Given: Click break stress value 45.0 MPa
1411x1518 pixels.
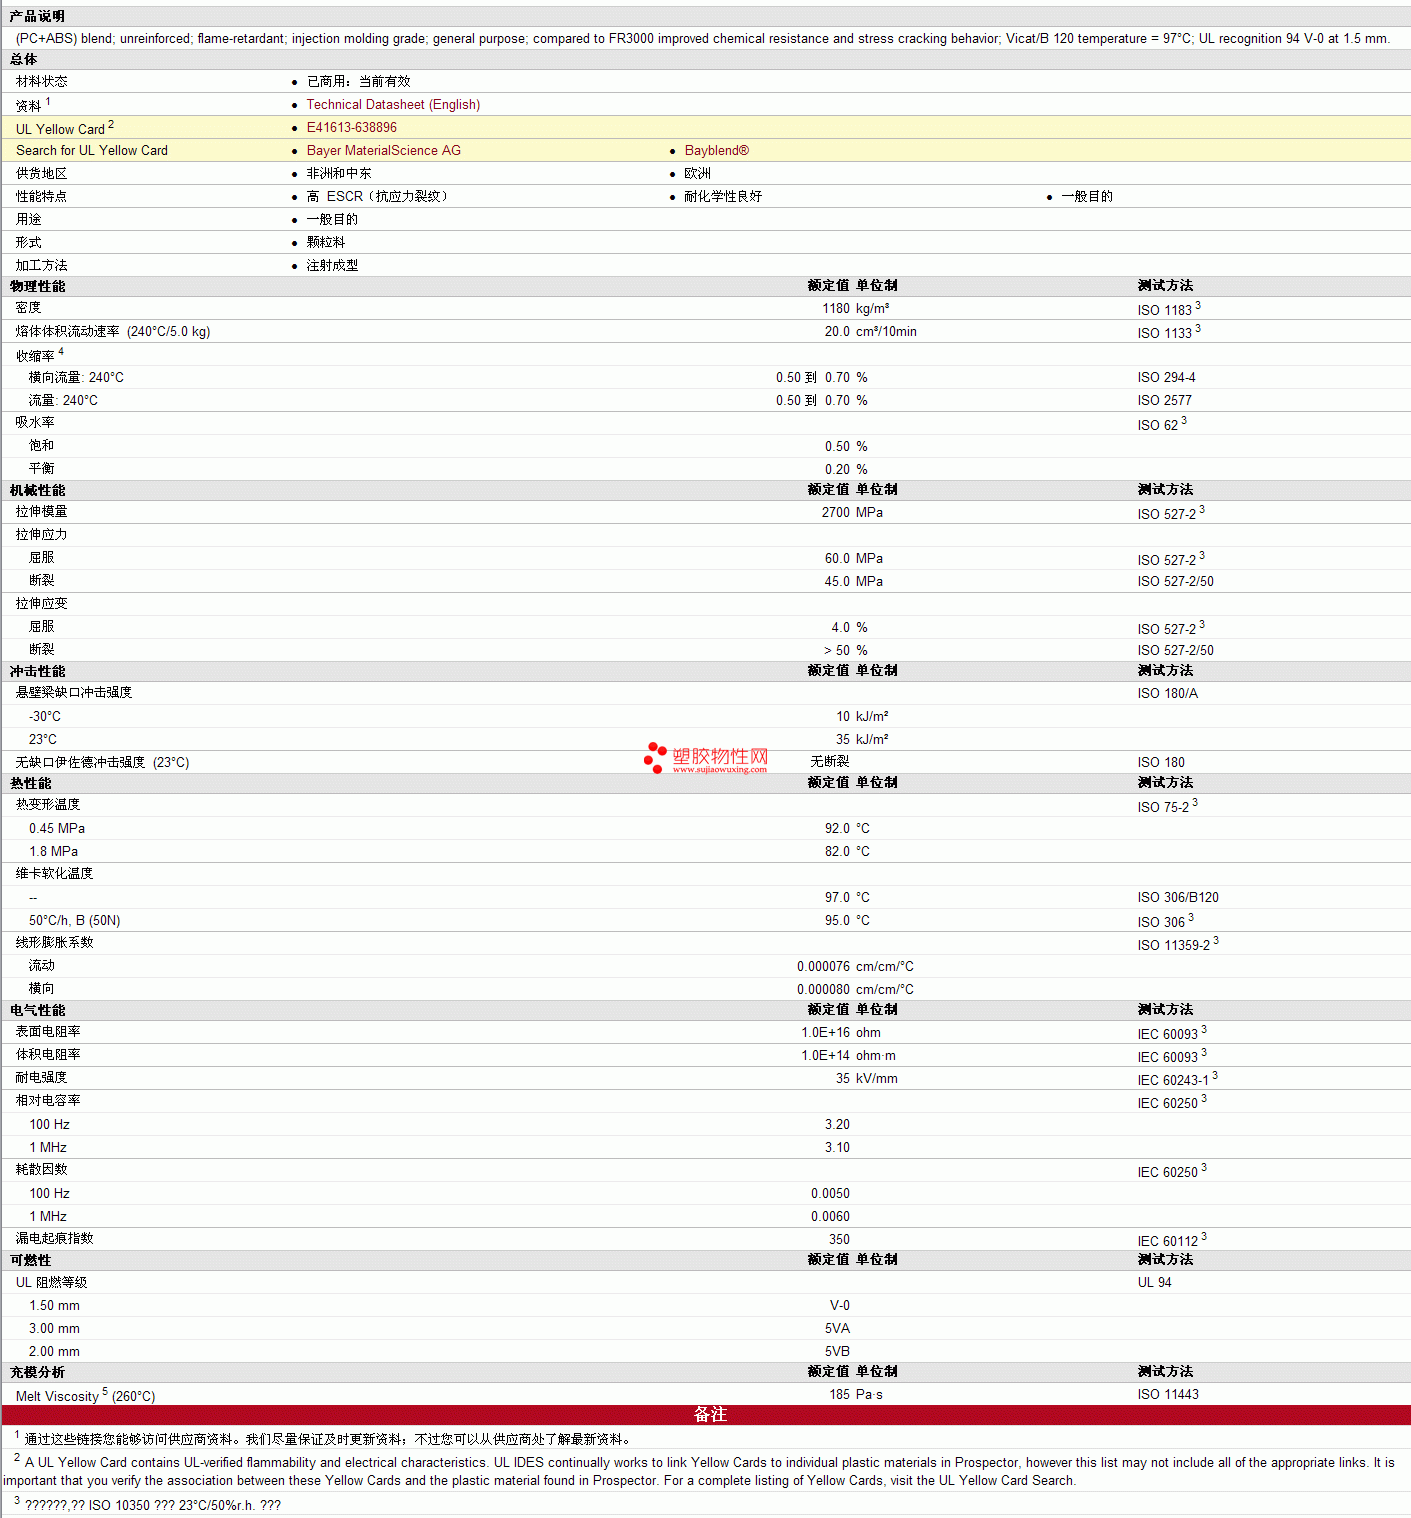Looking at the screenshot, I should [x=854, y=581].
